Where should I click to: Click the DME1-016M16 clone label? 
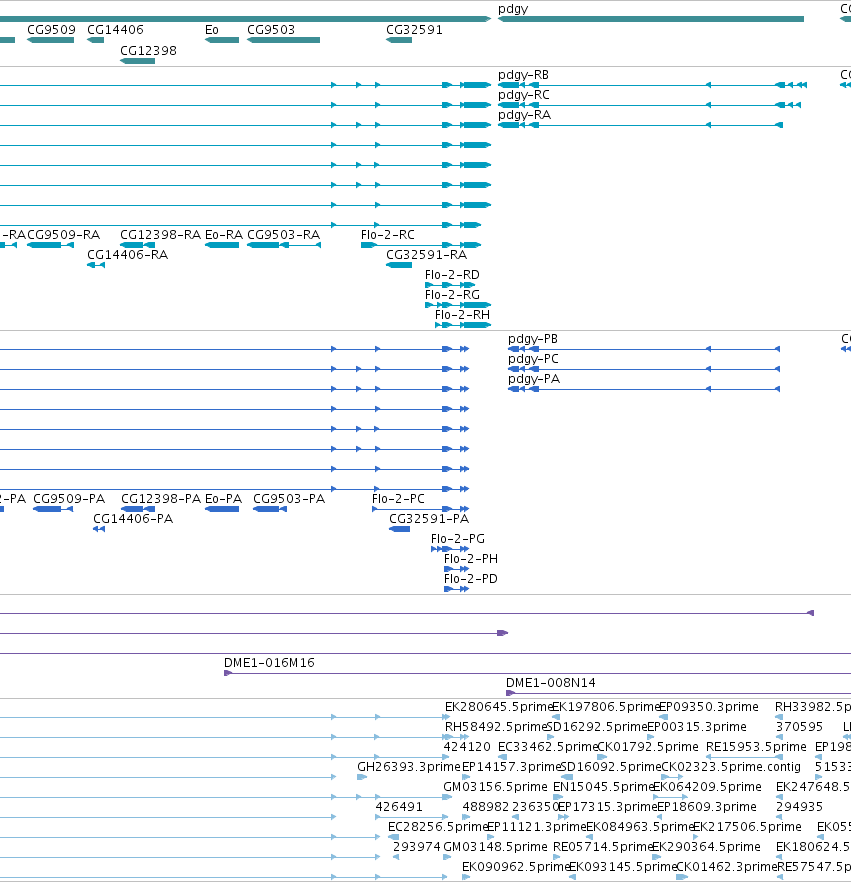[269, 663]
